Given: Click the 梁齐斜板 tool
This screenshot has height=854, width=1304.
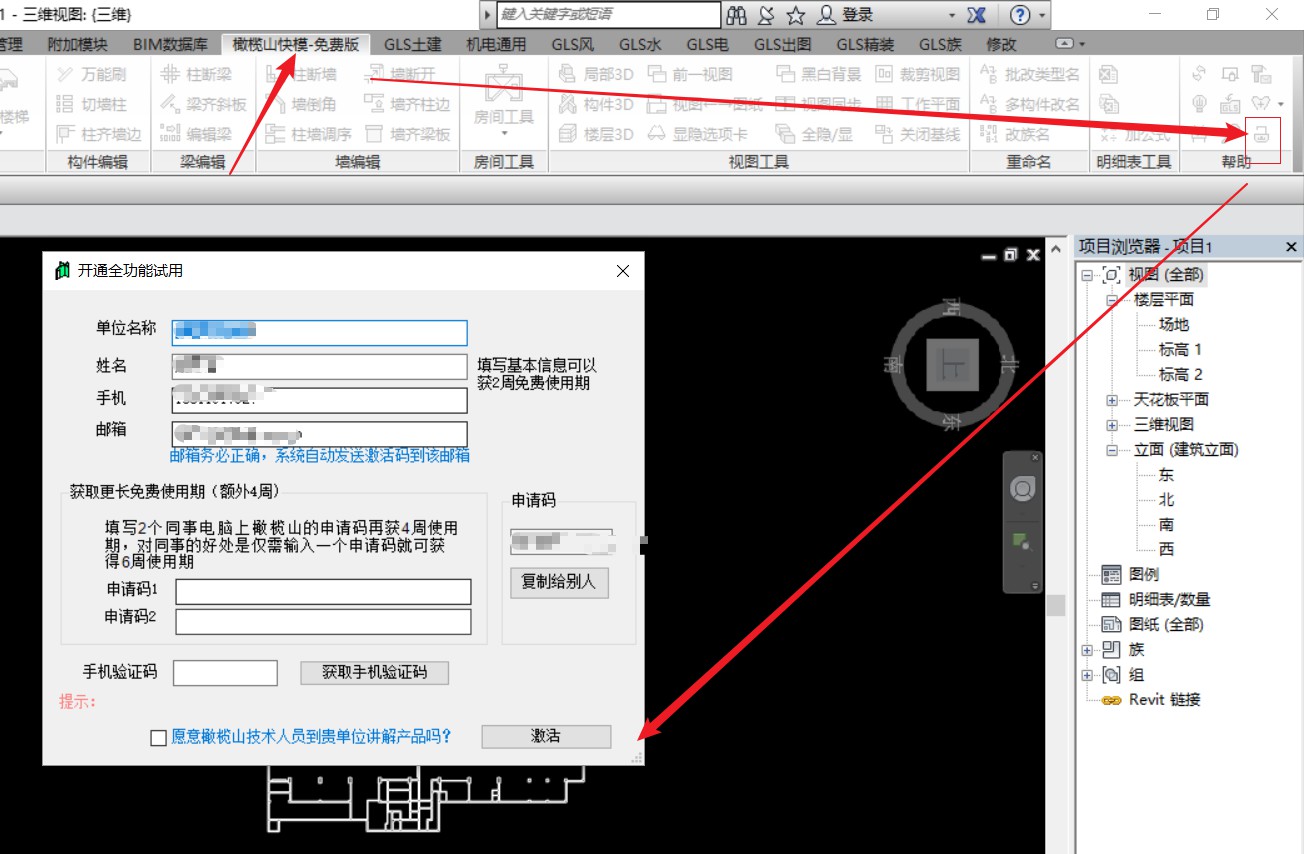Looking at the screenshot, I should (203, 104).
